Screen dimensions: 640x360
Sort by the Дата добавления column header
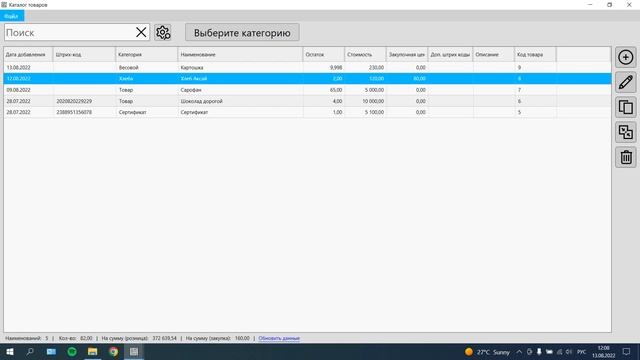click(x=28, y=54)
